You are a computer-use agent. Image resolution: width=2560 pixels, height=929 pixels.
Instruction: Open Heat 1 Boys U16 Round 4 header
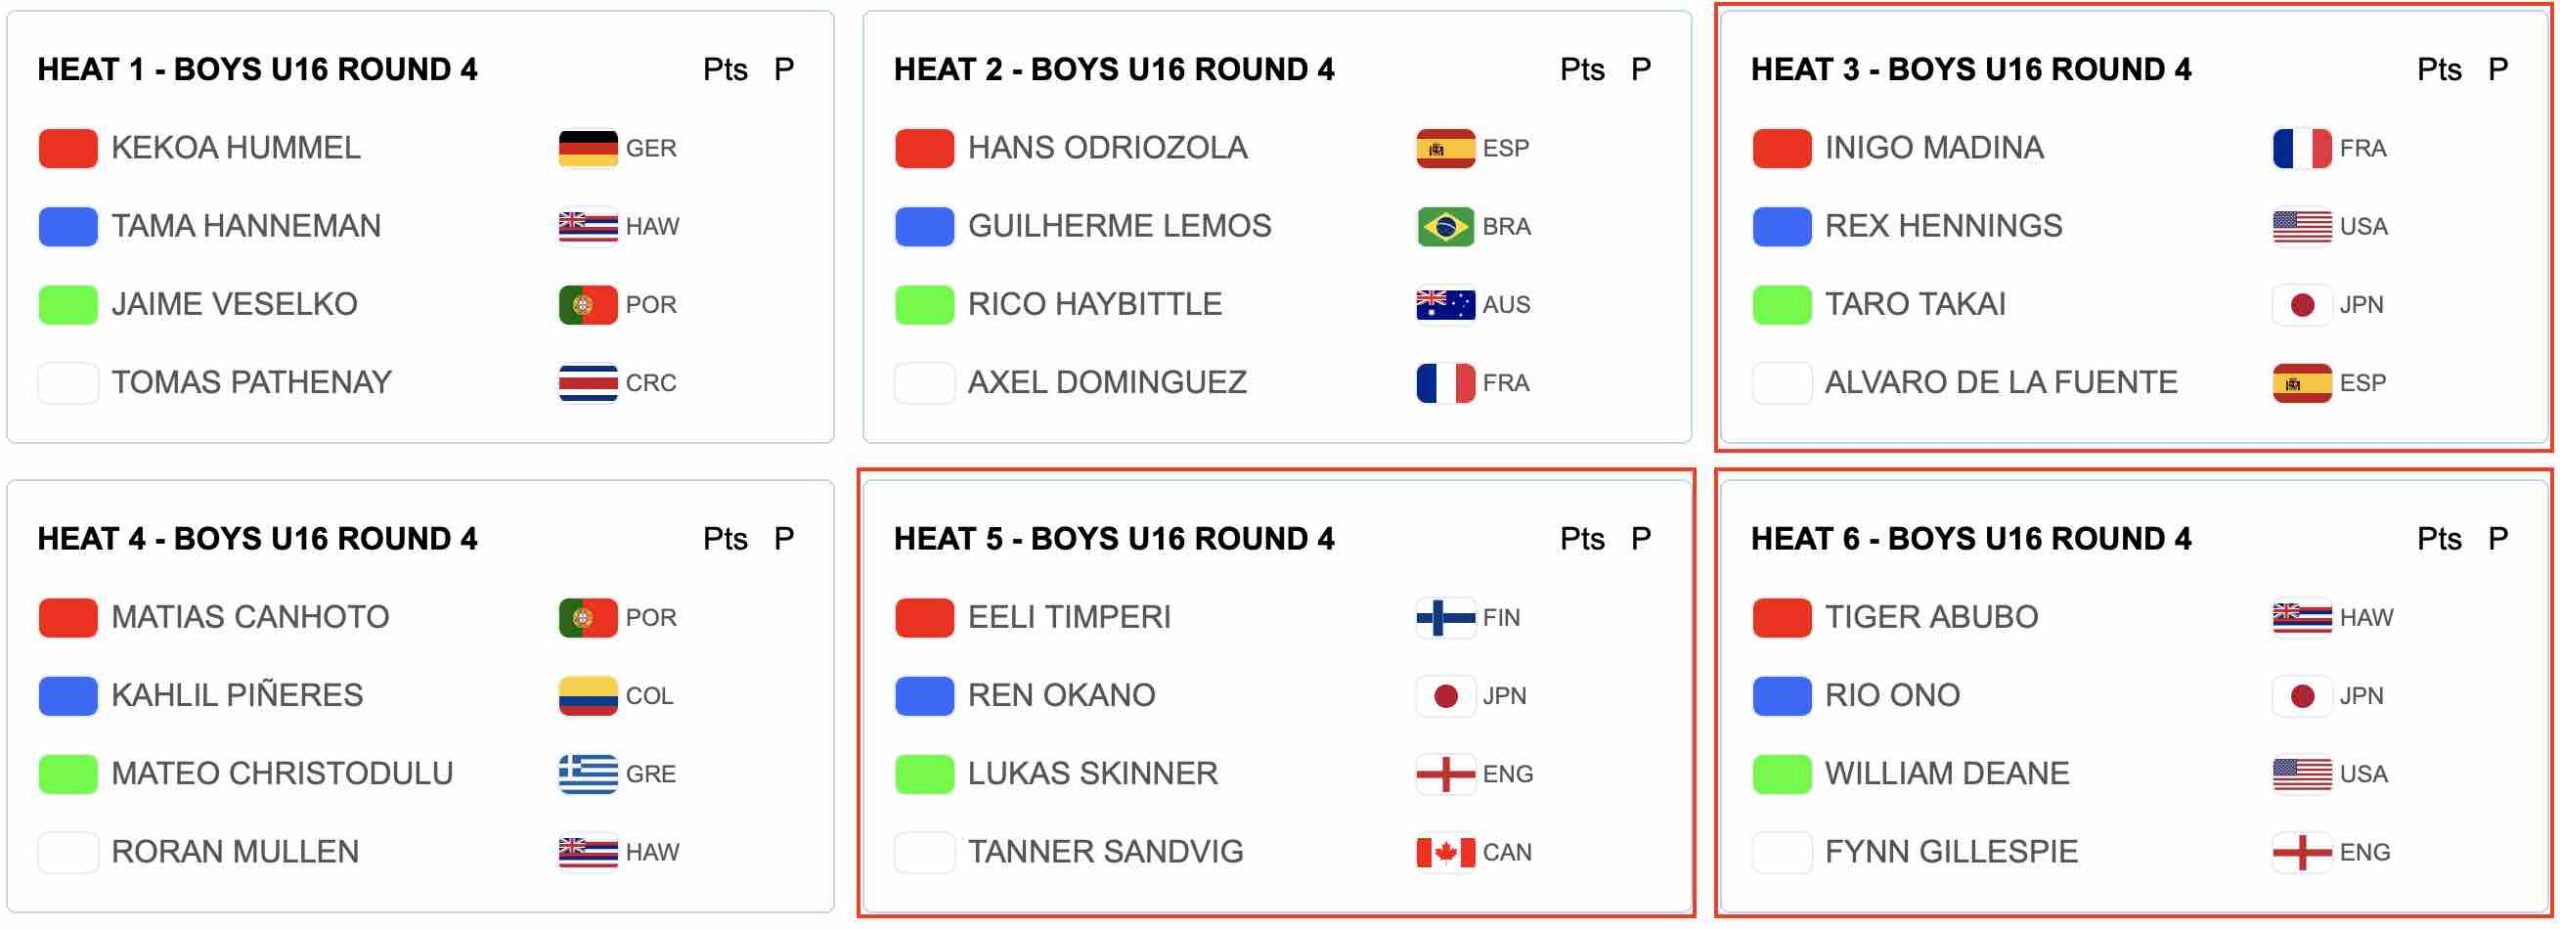point(257,69)
